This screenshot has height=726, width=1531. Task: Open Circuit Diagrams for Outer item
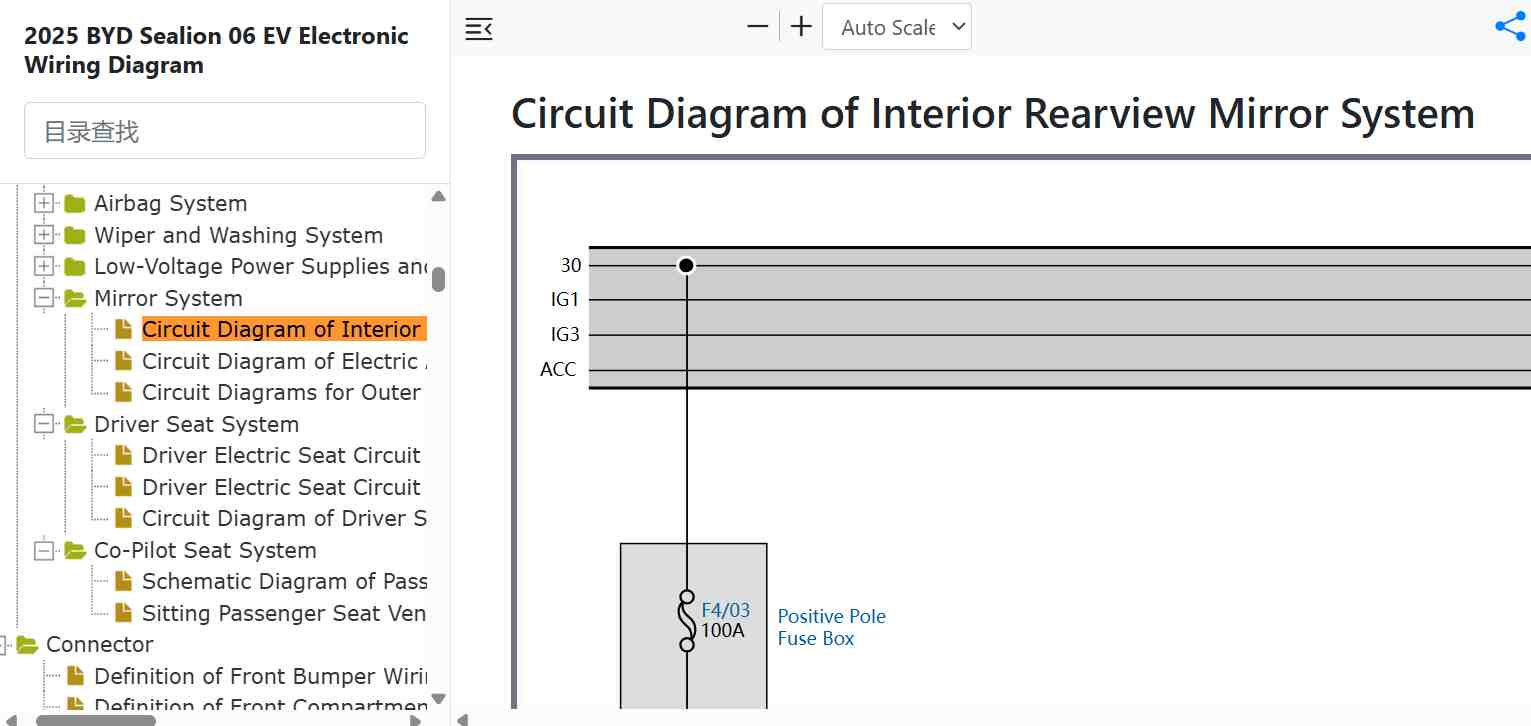[x=283, y=393]
